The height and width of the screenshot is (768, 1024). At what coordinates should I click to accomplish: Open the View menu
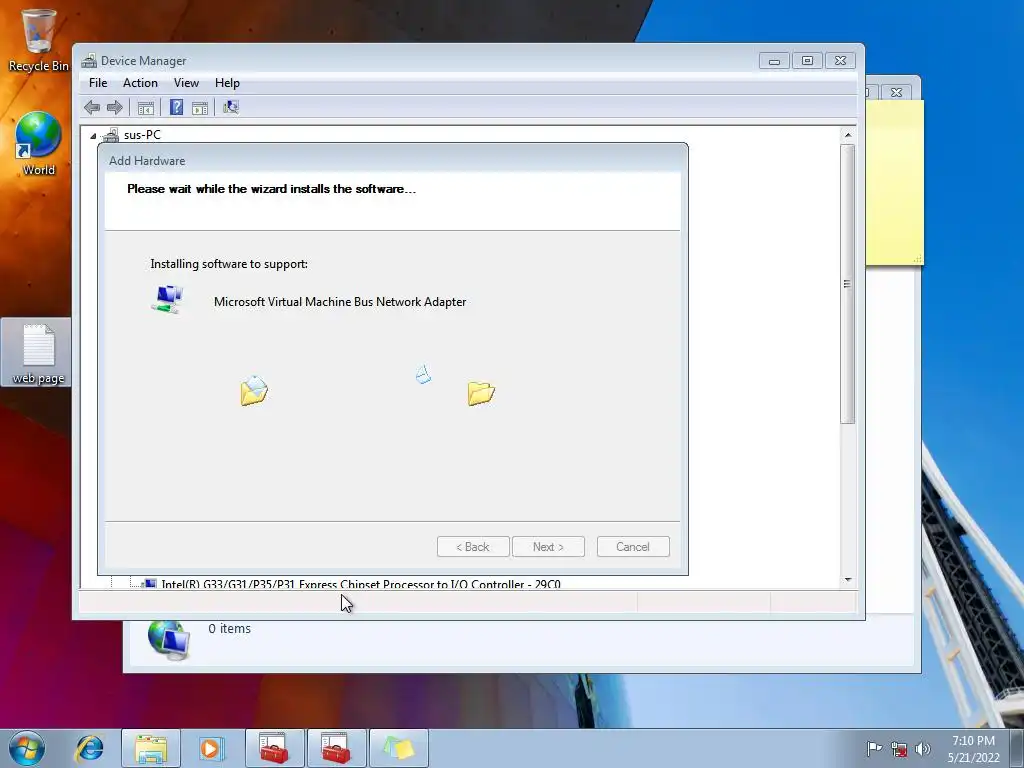pyautogui.click(x=186, y=83)
